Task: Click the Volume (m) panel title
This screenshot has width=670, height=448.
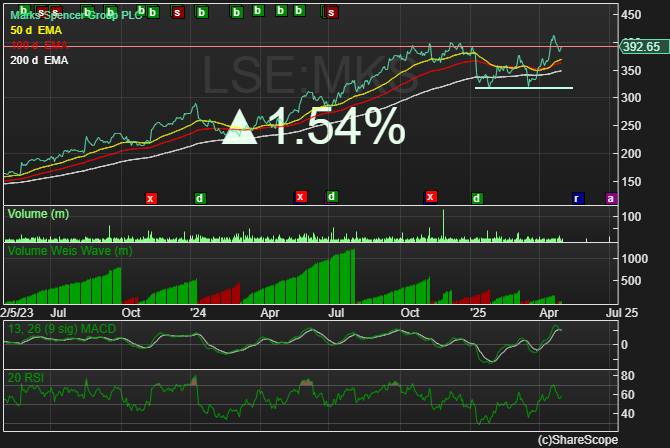Action: point(38,214)
